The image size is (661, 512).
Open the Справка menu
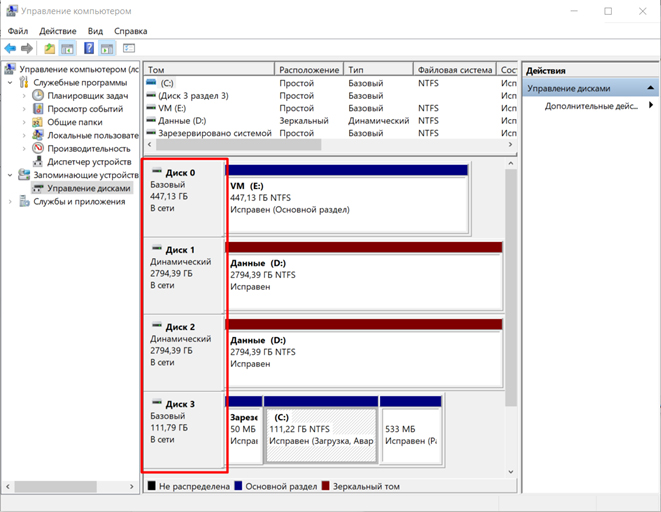(131, 31)
